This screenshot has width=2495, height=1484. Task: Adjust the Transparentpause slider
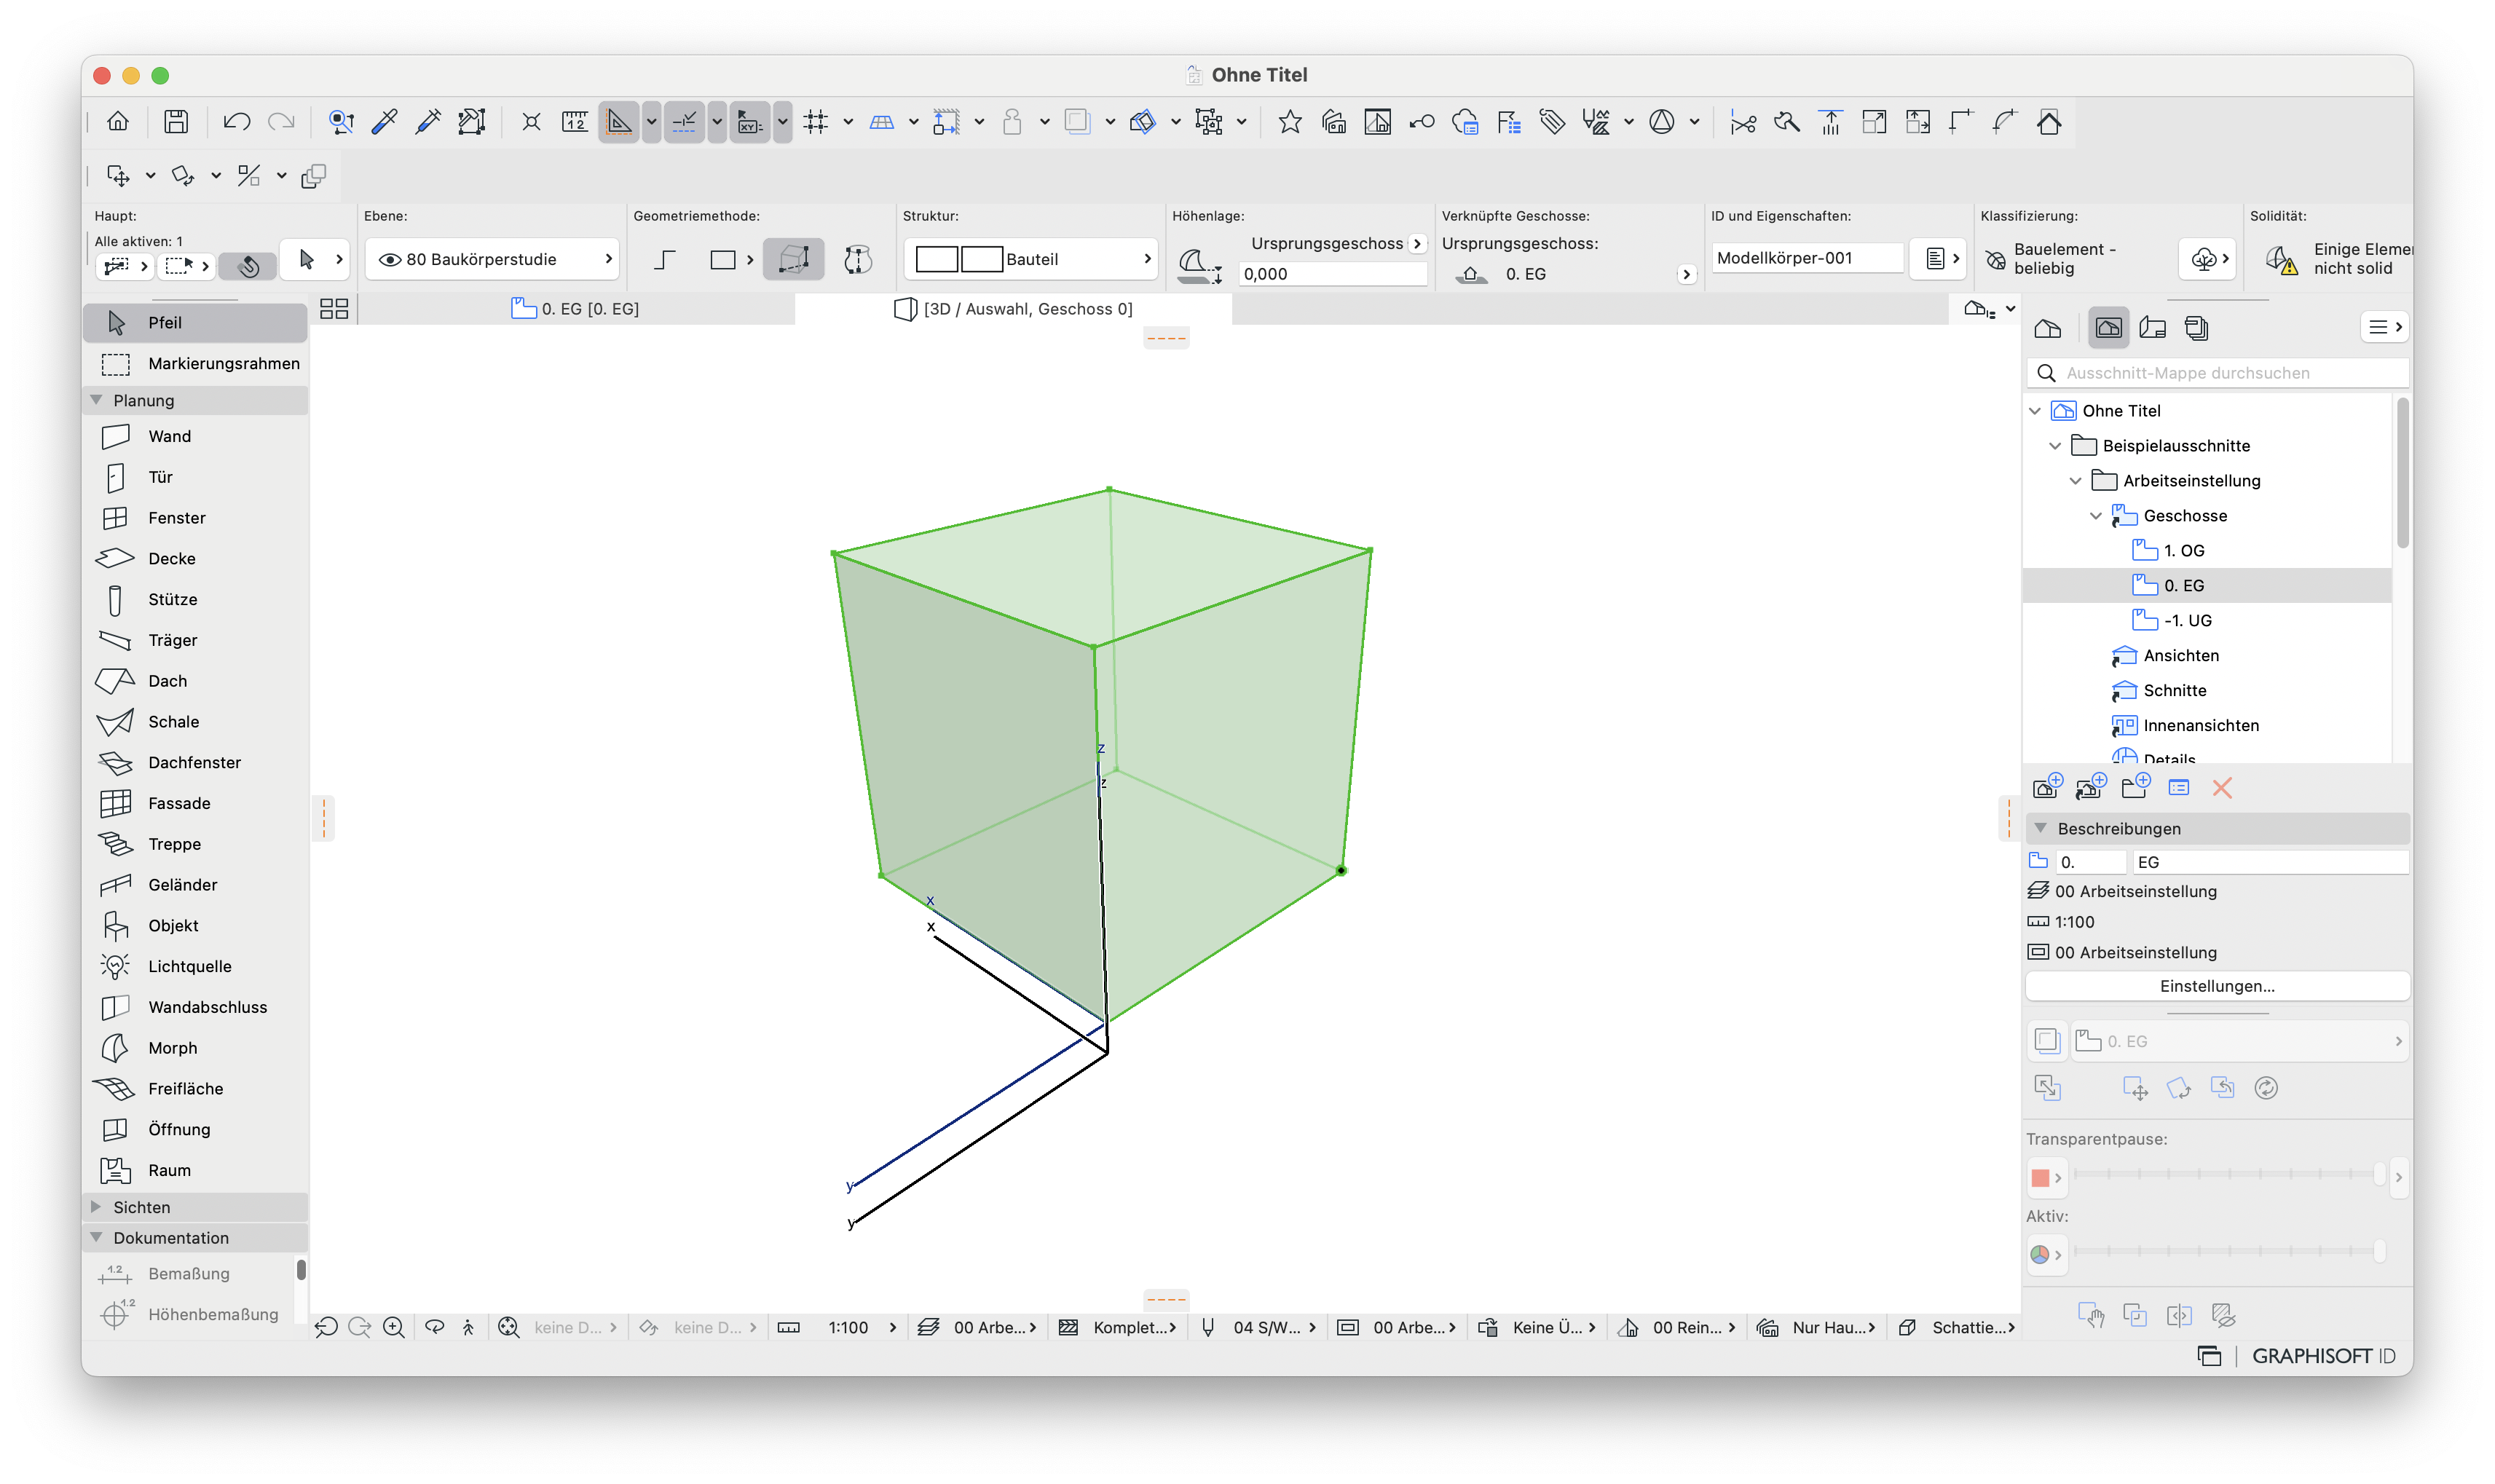click(x=2230, y=1174)
